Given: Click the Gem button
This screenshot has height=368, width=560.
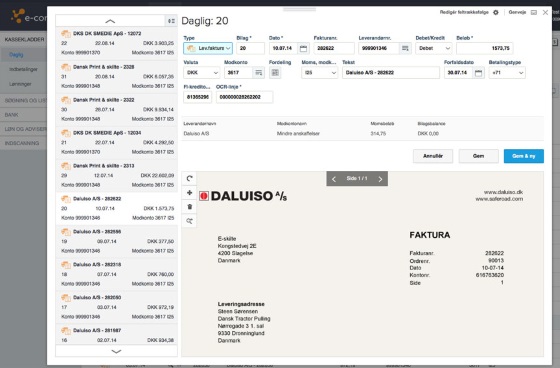Looking at the screenshot, I should [x=479, y=156].
